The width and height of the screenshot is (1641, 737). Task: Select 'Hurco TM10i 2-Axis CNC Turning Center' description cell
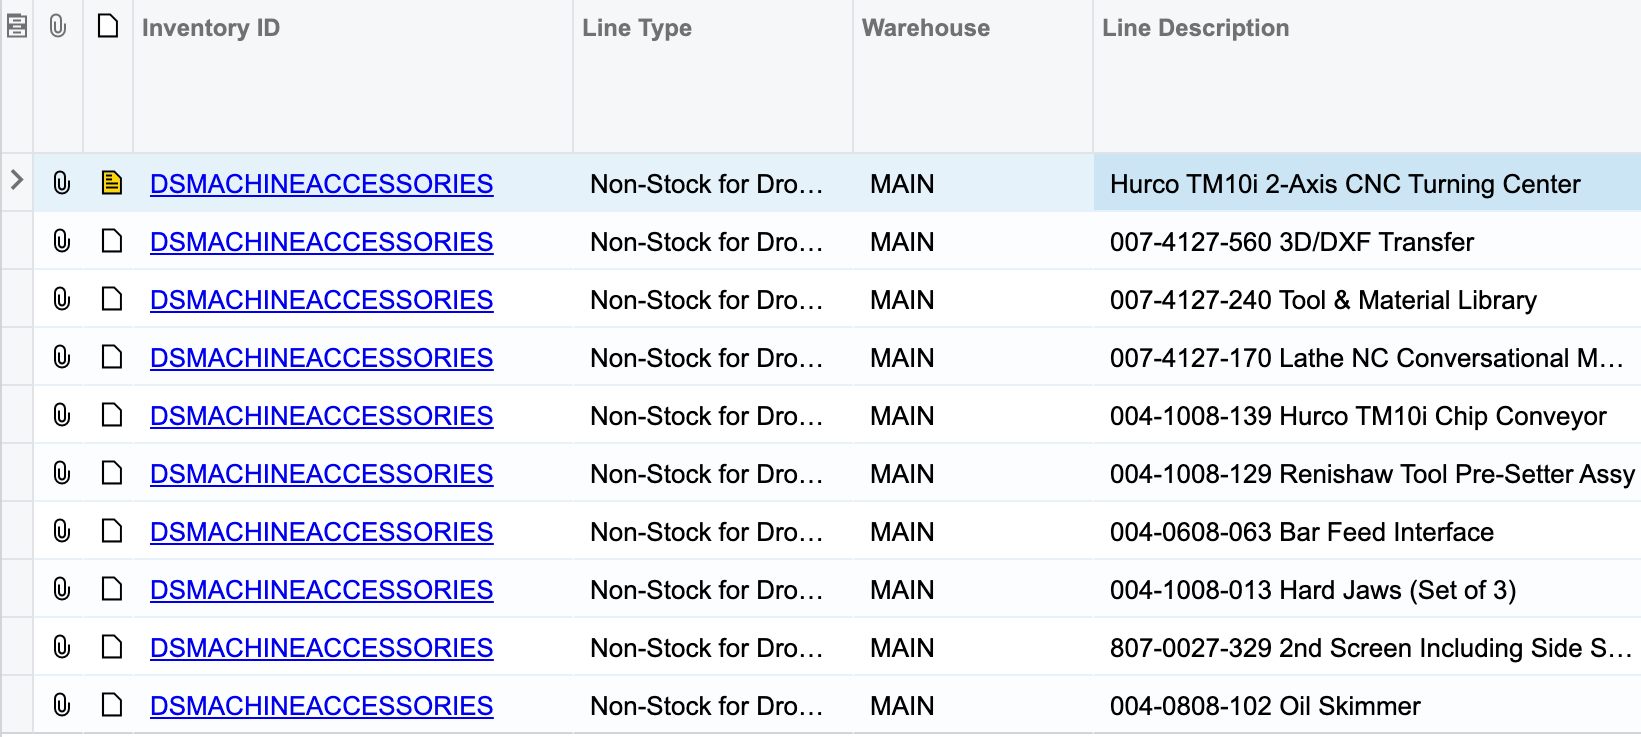click(x=1367, y=183)
